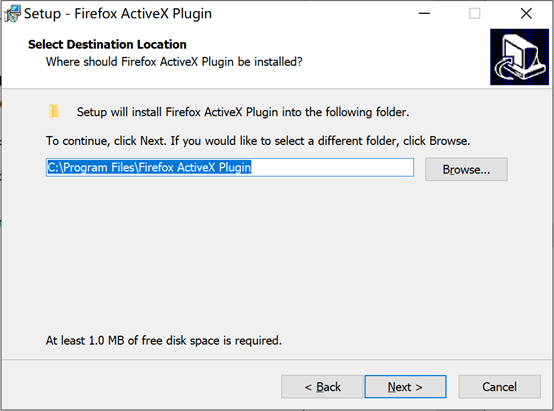This screenshot has height=411, width=554.
Task: Minimize the Setup window
Action: pyautogui.click(x=424, y=14)
